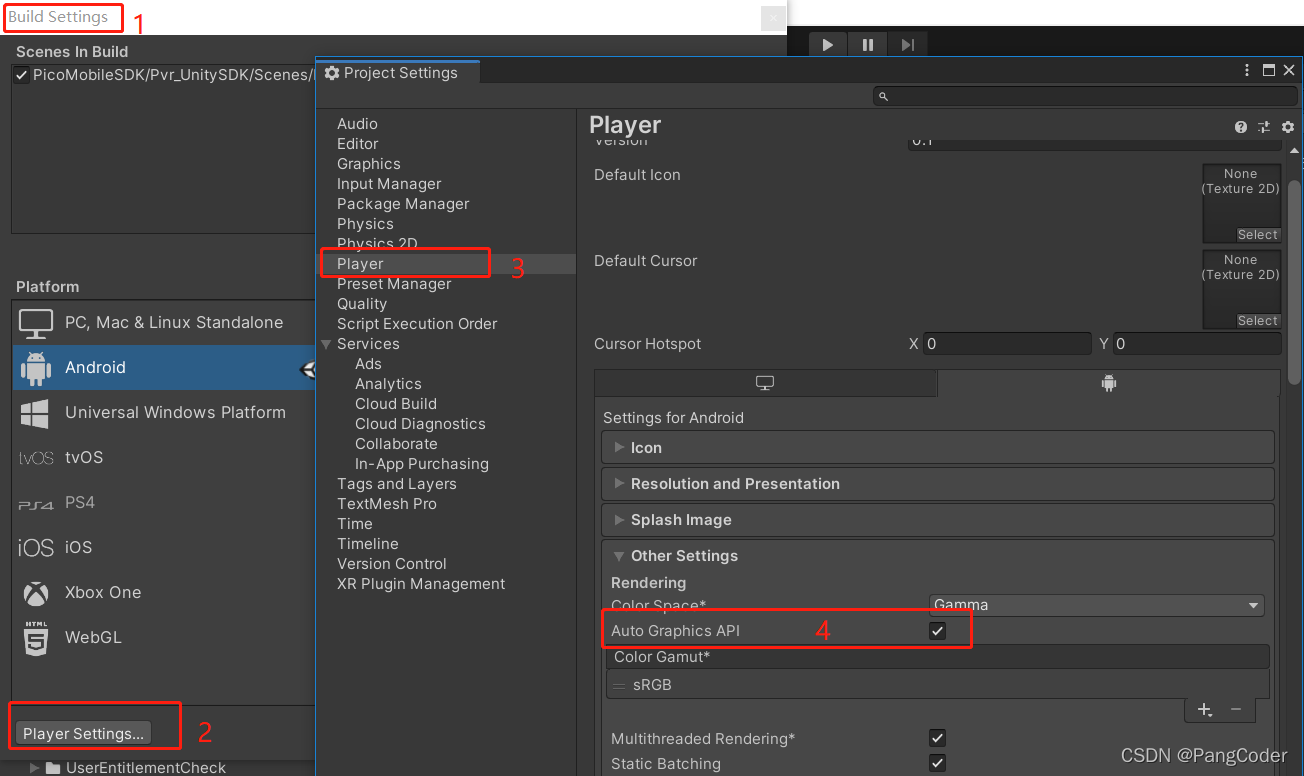Select the iOS platform
The height and width of the screenshot is (776, 1304).
point(164,548)
